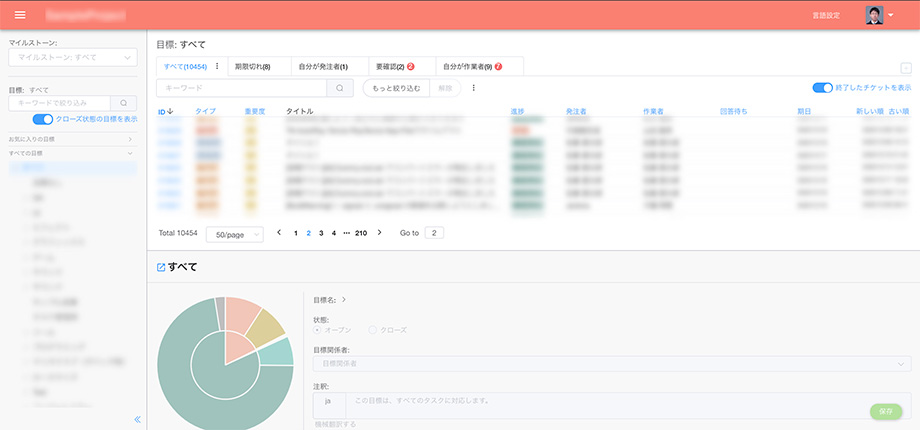Expand the お気に入りの目標 section
920x430 pixels.
70,139
